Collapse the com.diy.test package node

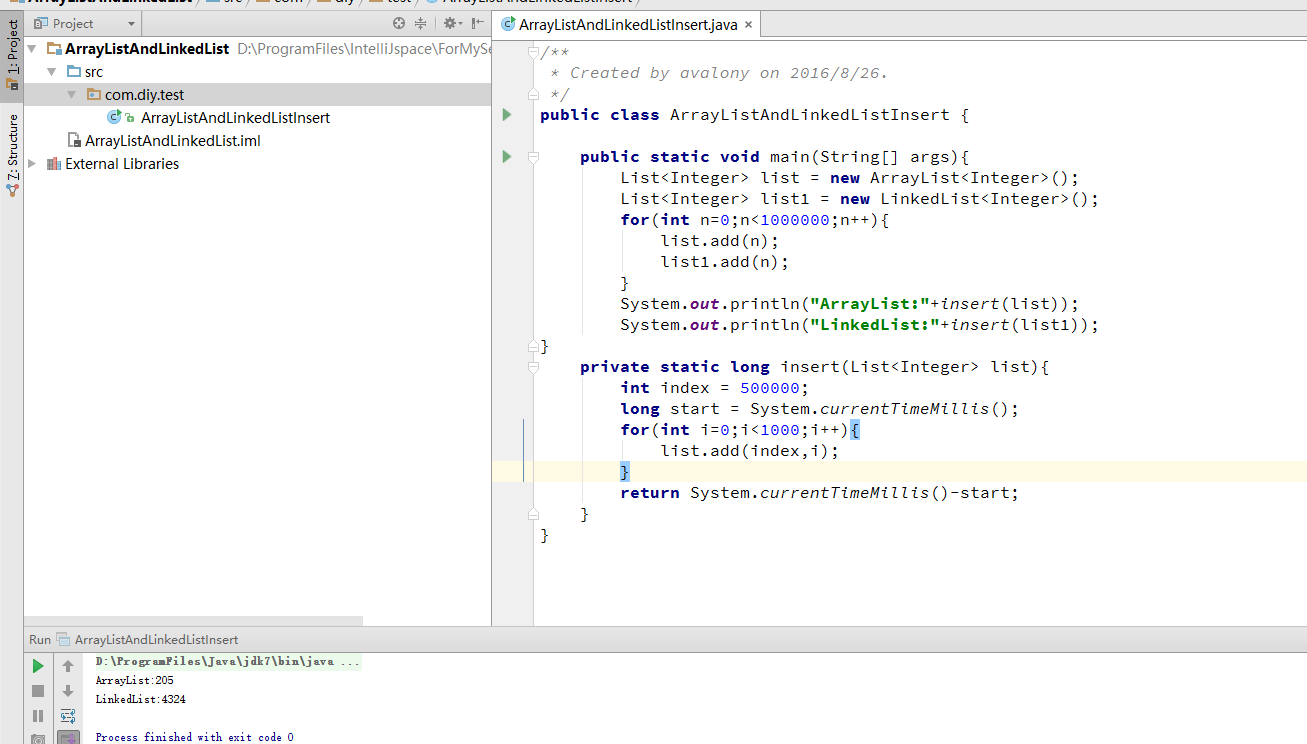pyautogui.click(x=72, y=95)
